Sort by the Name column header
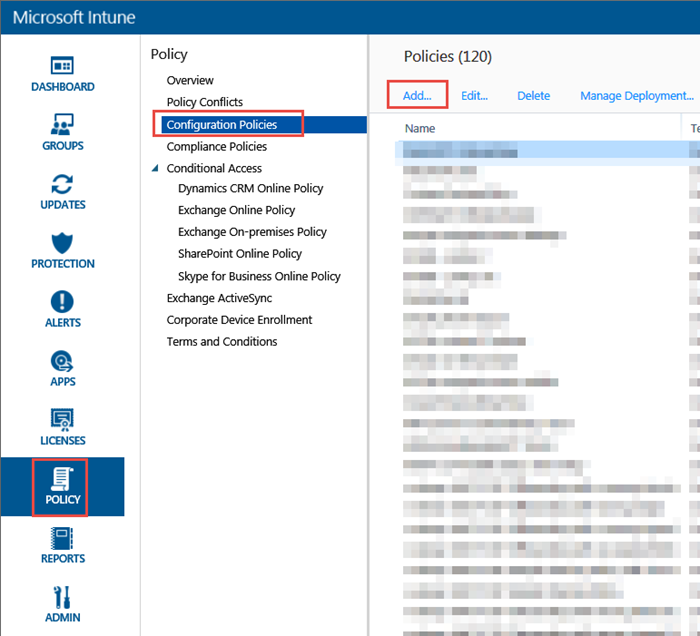The image size is (700, 636). point(420,128)
